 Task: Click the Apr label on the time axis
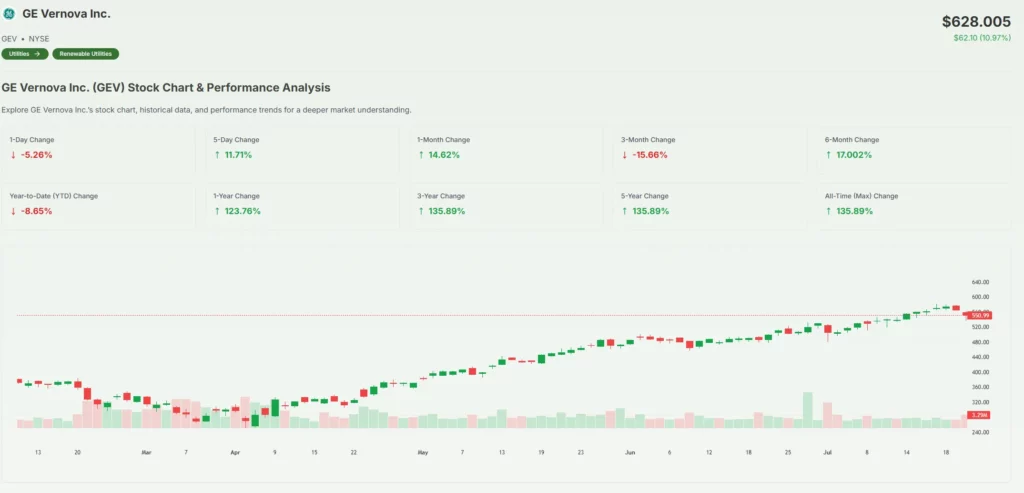[x=235, y=453]
